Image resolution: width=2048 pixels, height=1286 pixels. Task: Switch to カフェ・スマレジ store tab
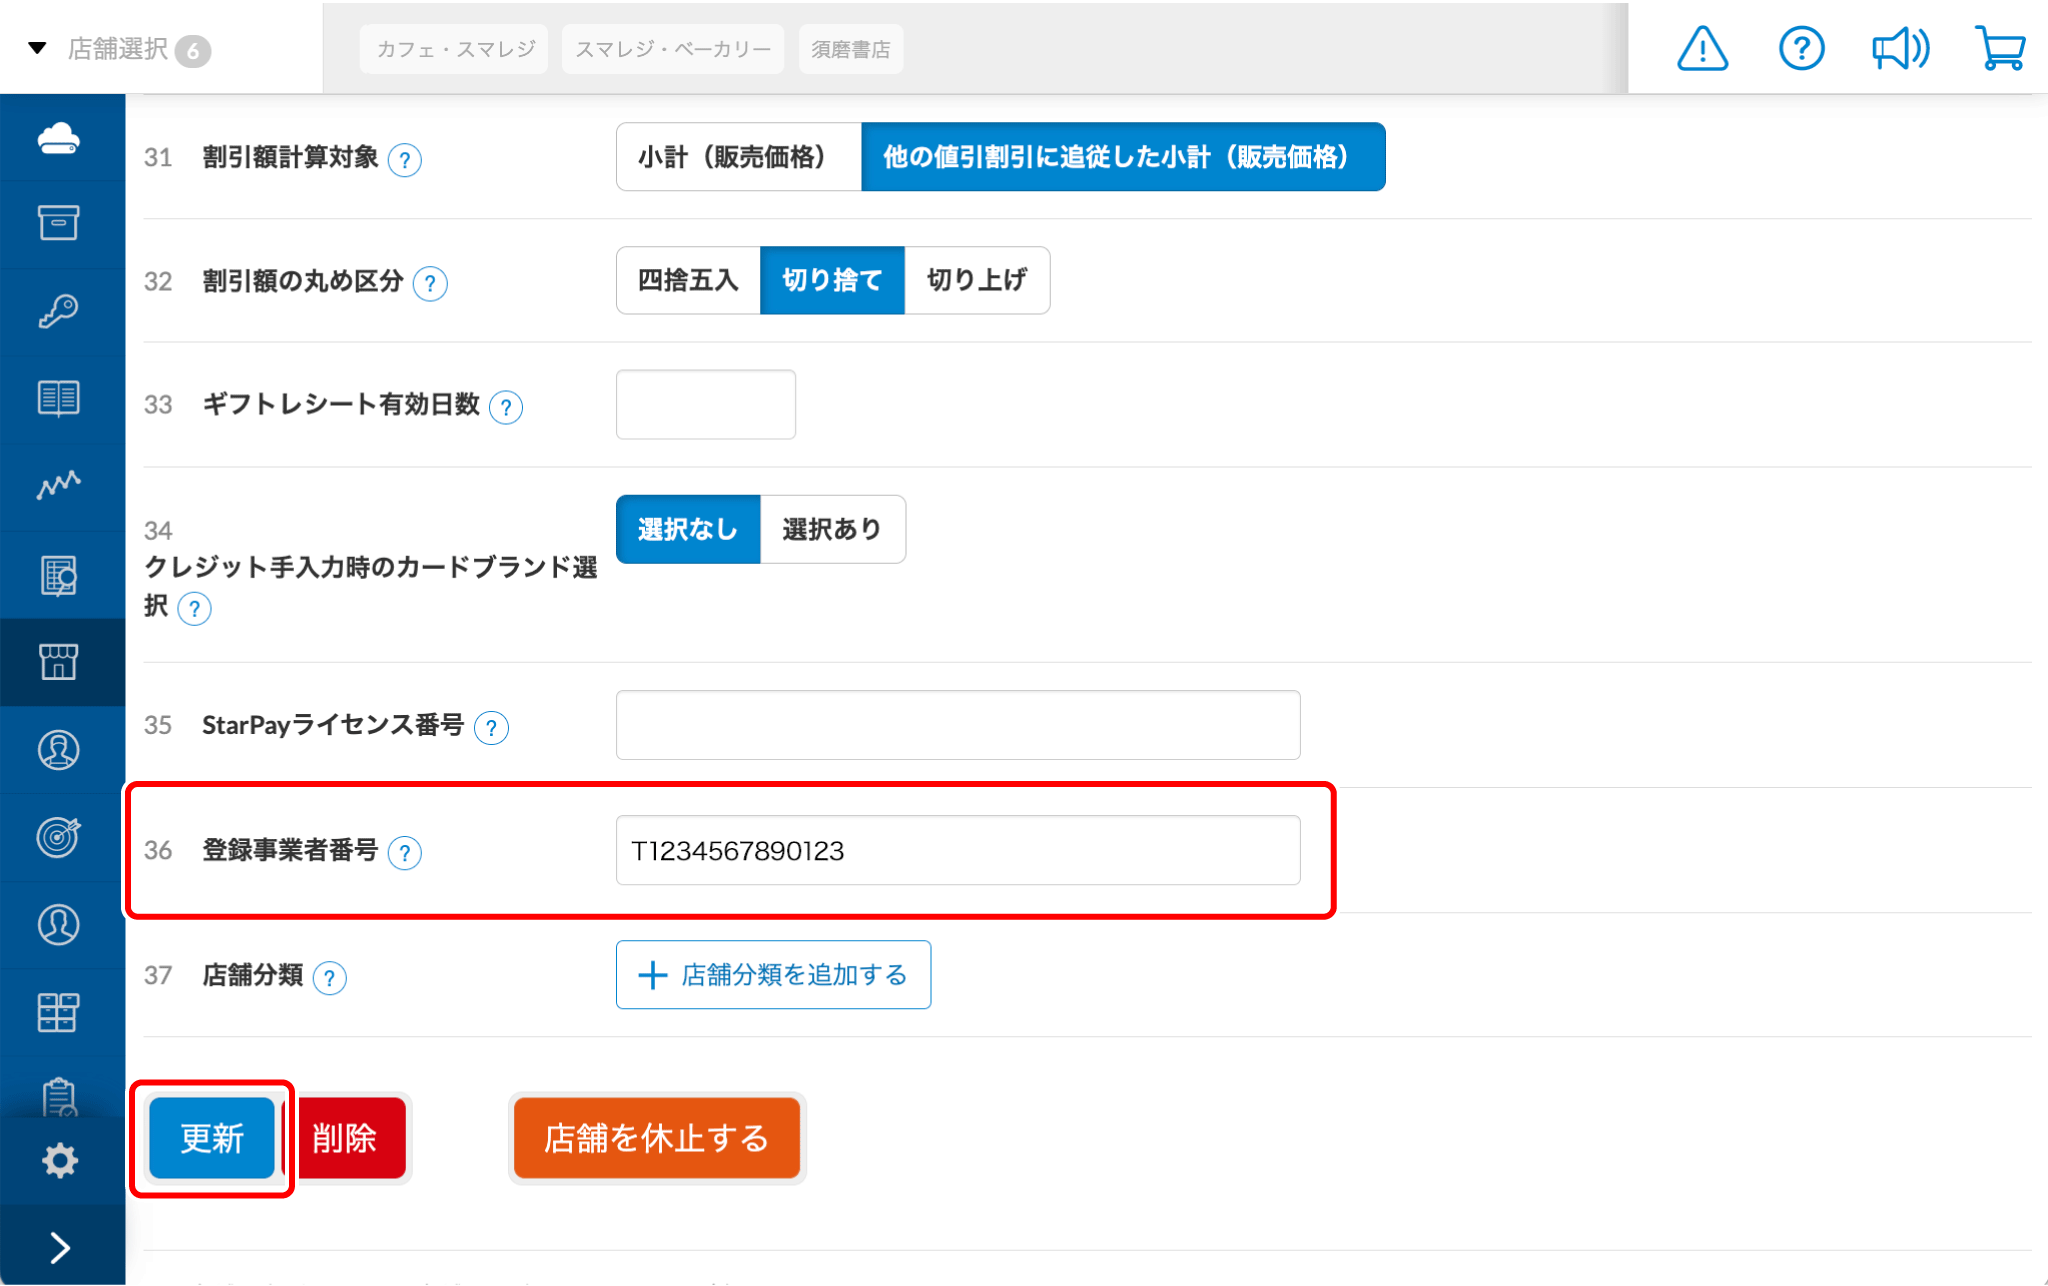[455, 49]
